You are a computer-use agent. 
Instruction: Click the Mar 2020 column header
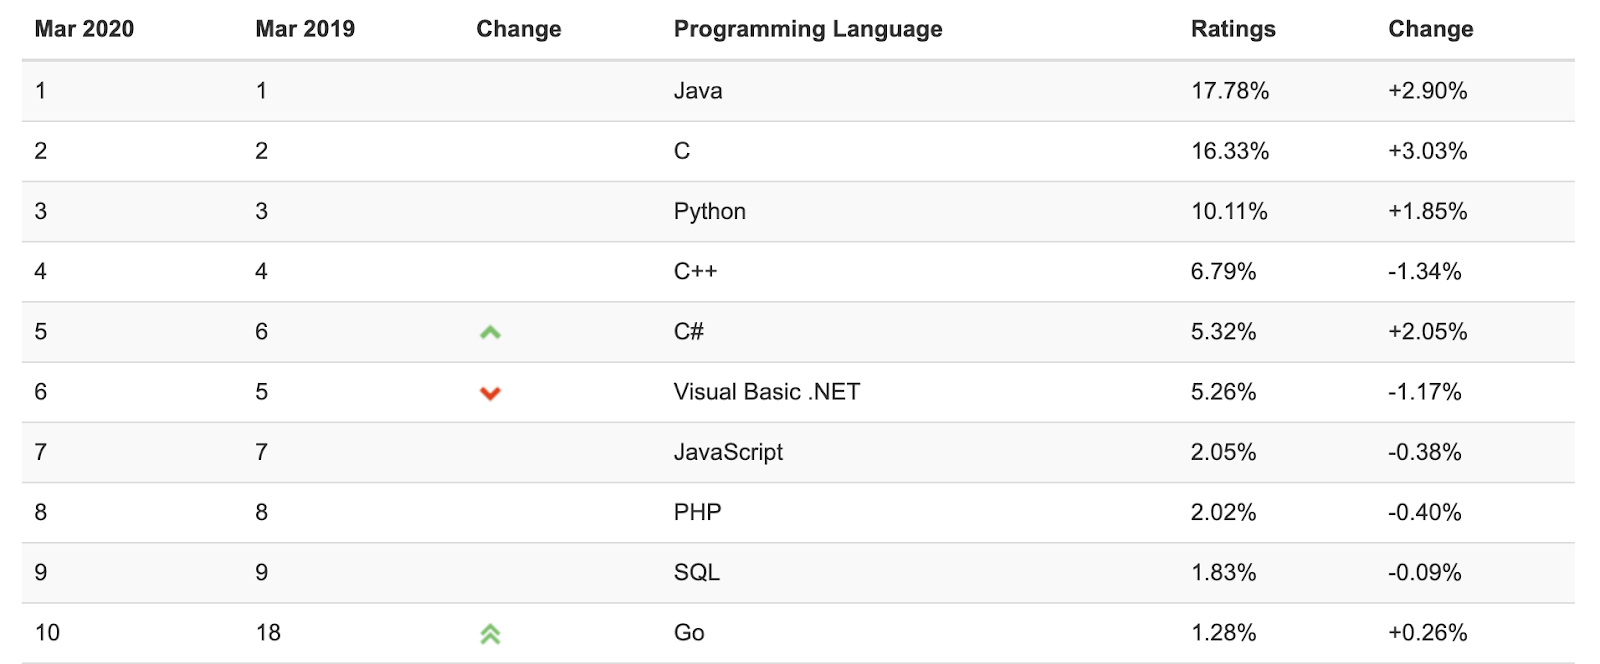click(84, 29)
